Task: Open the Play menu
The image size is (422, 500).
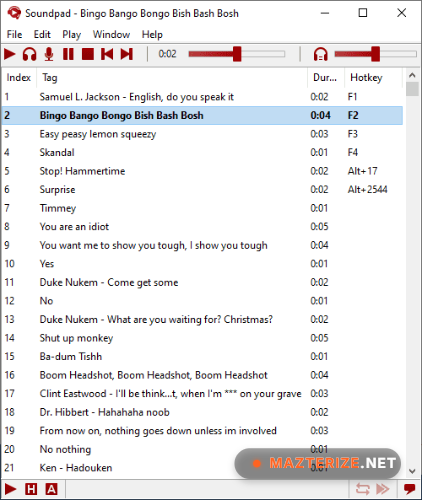Action: 72,34
